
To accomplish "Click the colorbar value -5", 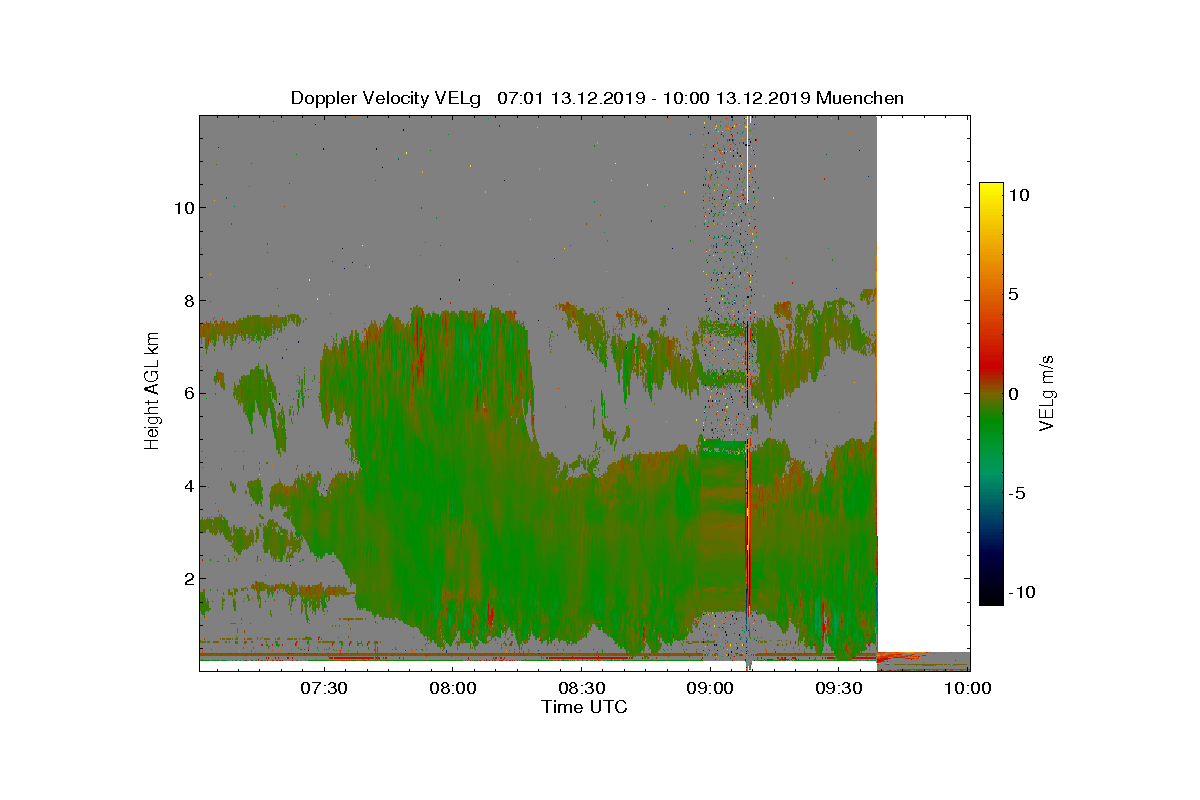I will pos(1016,493).
